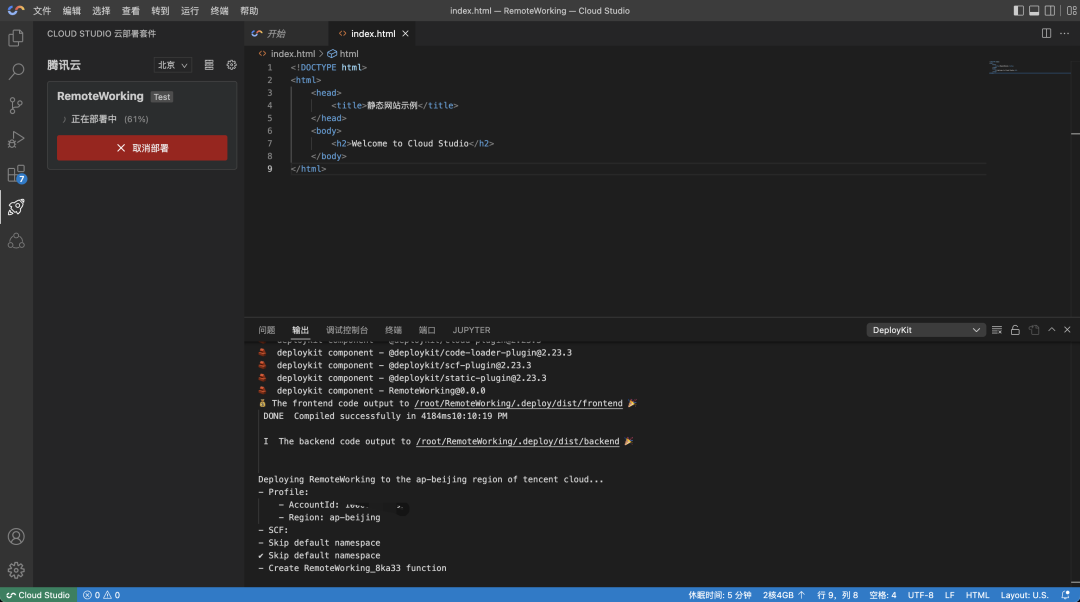Open the 转到 menu

[x=160, y=10]
